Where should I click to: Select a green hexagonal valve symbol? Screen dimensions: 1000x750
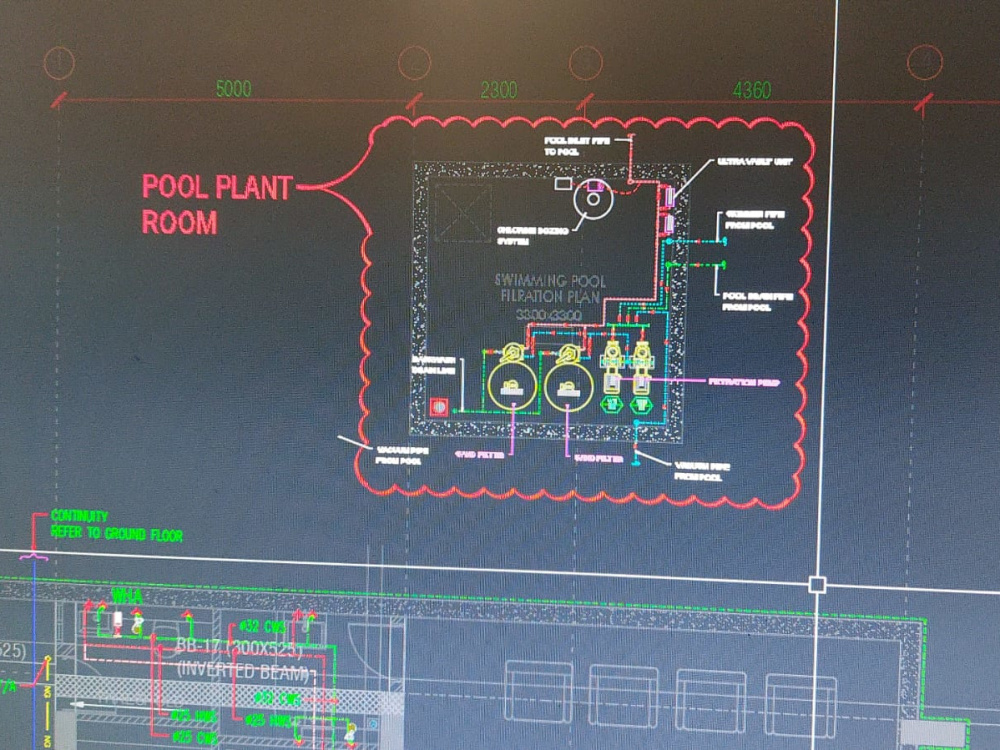coord(612,404)
